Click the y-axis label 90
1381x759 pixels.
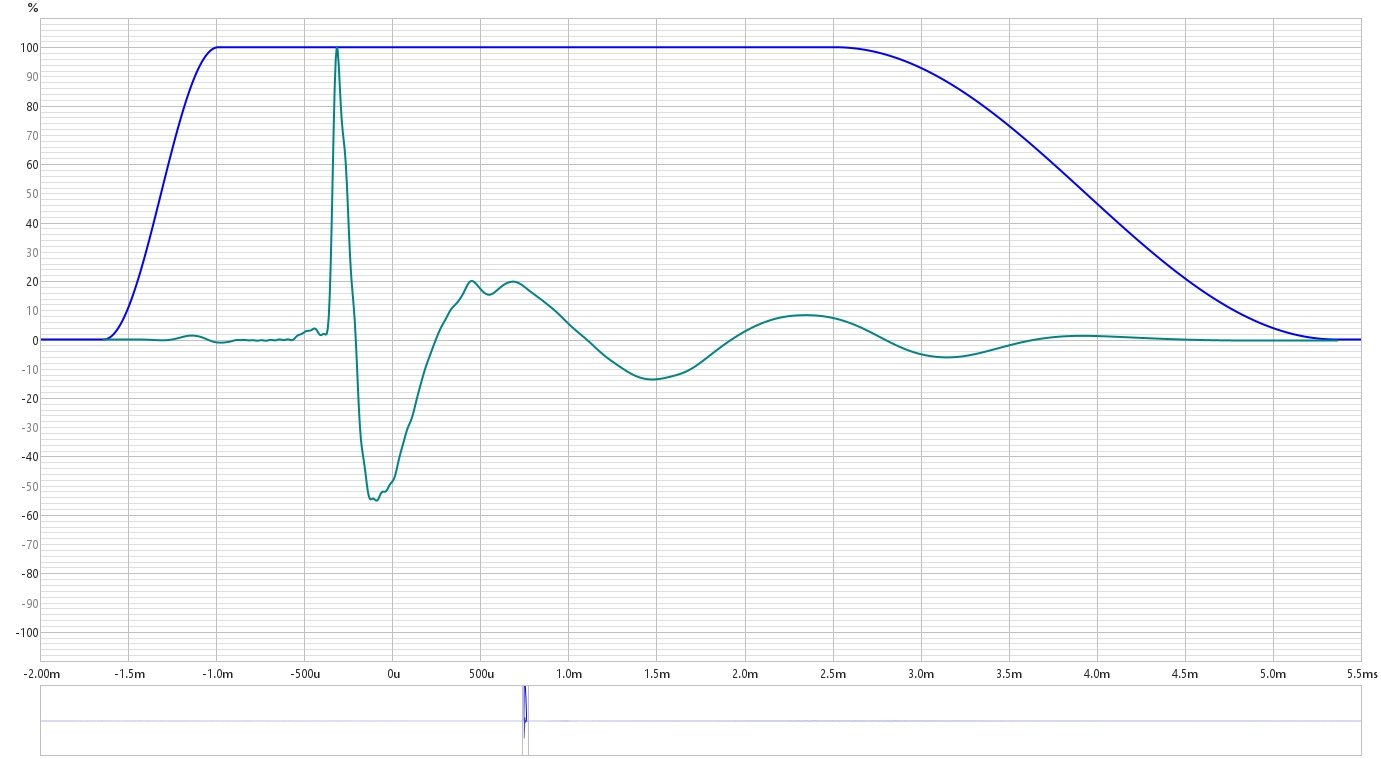click(31, 76)
